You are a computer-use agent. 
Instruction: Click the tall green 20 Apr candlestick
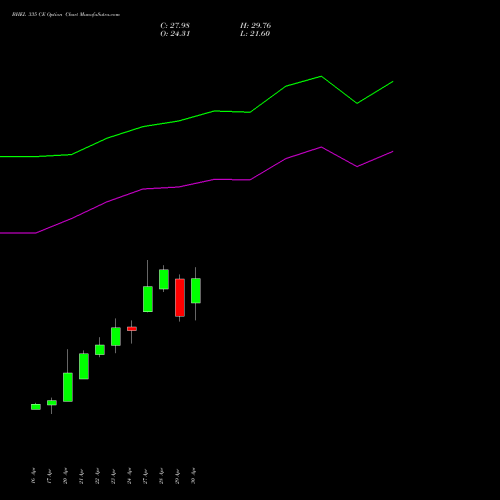[68, 387]
